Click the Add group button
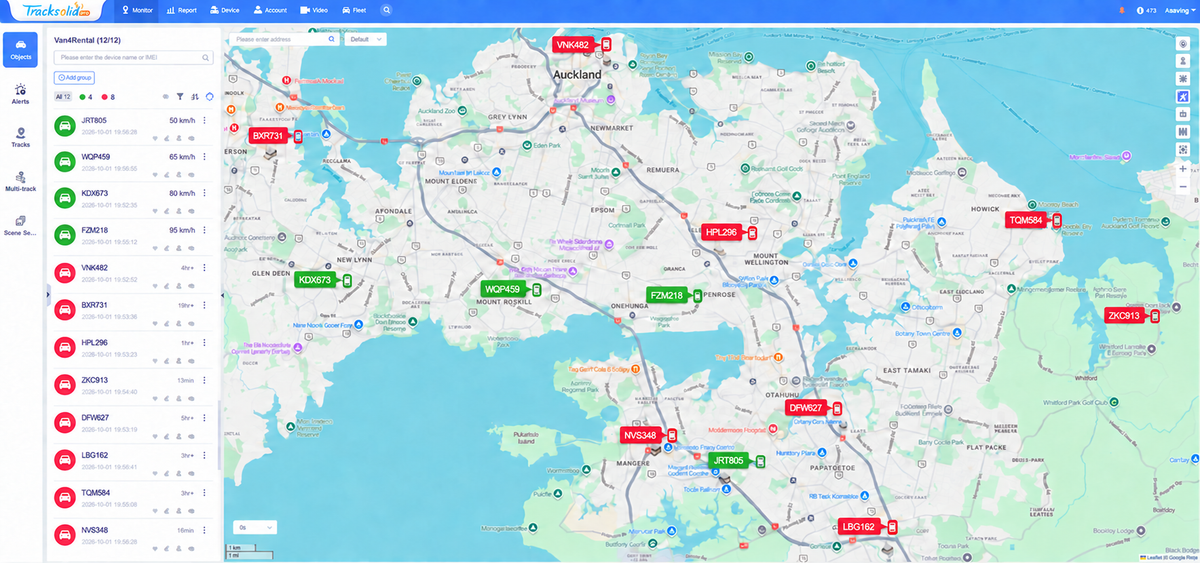 pos(75,77)
